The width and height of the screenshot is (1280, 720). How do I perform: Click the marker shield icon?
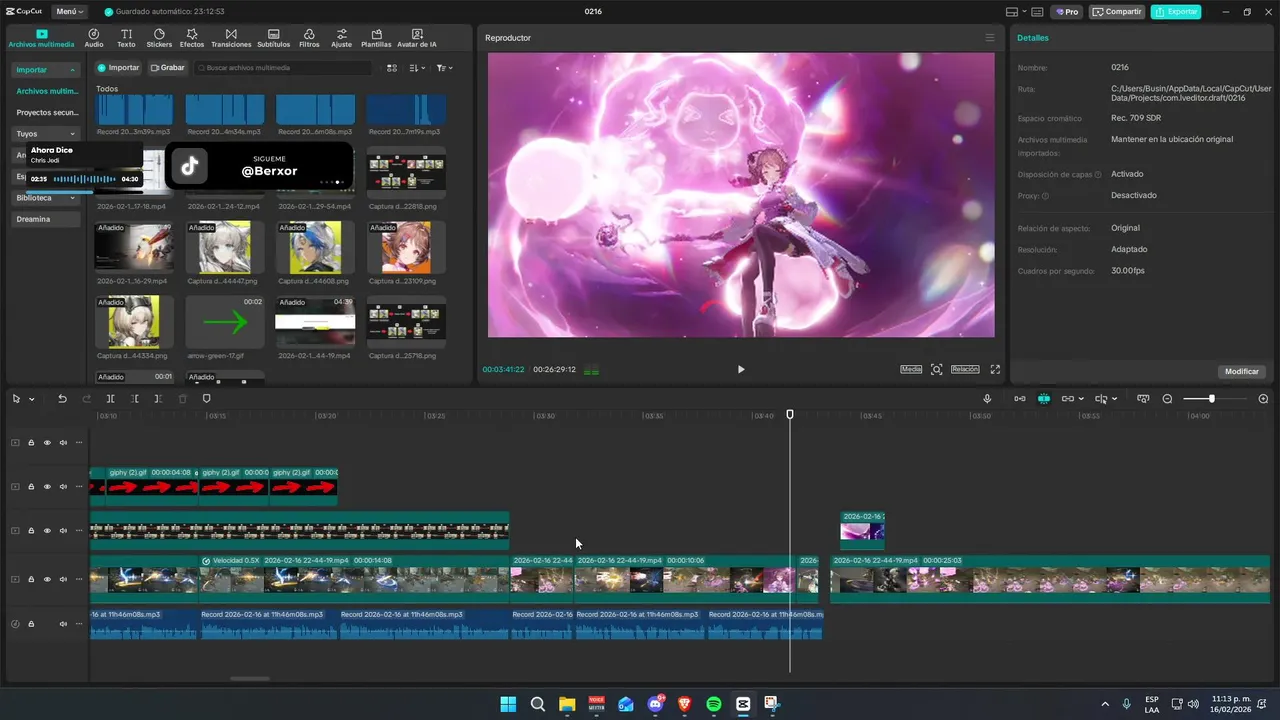pos(207,399)
